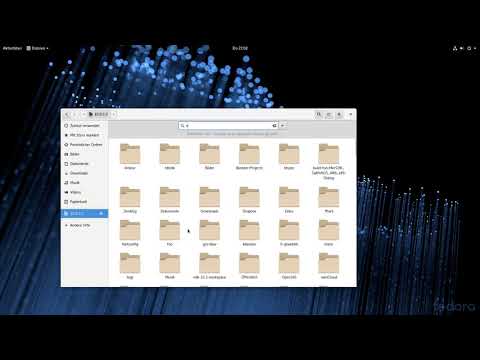Clear the search field with its clear icon

(x=274, y=126)
